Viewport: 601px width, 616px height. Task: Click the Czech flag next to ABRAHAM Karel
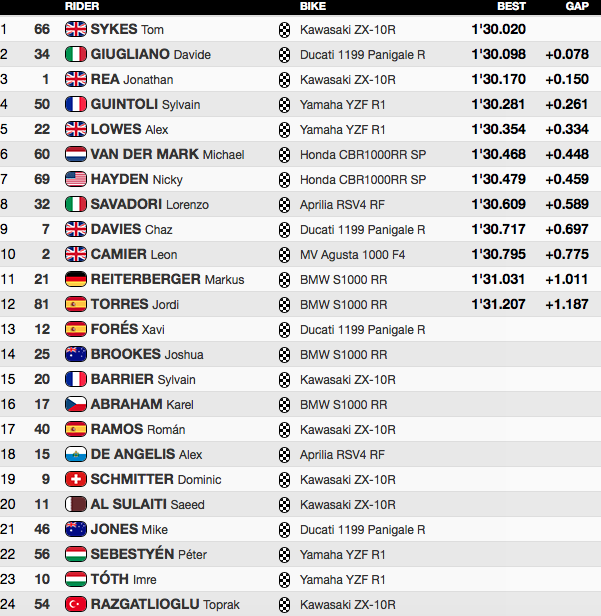(75, 404)
